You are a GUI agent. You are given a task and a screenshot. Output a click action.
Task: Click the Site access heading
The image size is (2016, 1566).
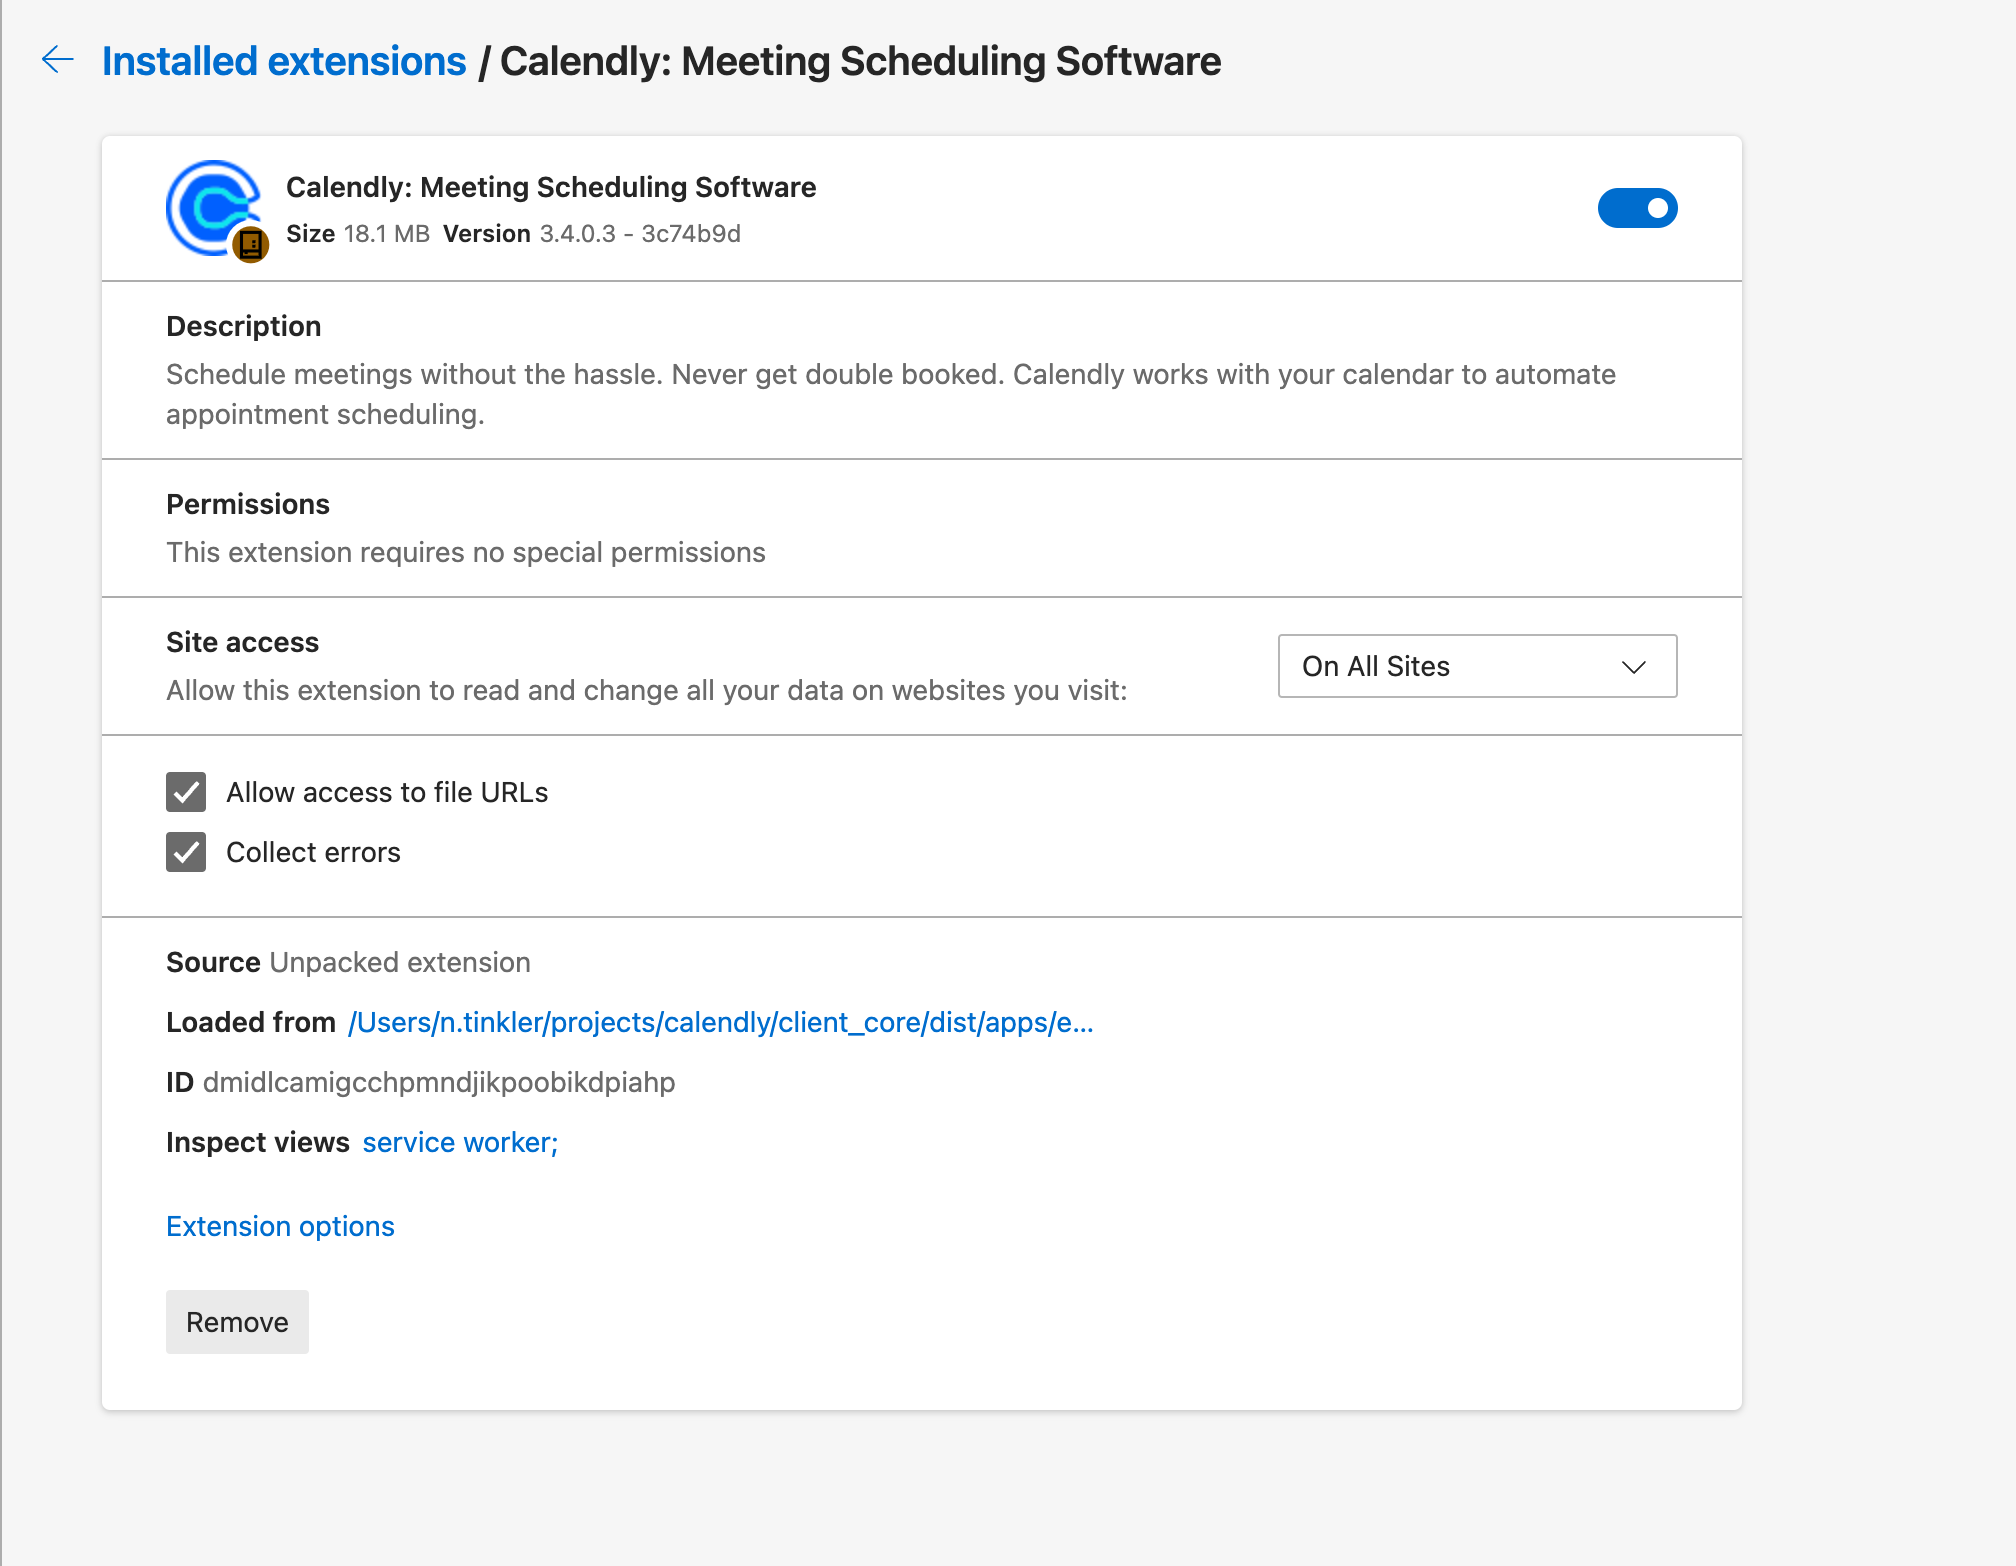242,642
